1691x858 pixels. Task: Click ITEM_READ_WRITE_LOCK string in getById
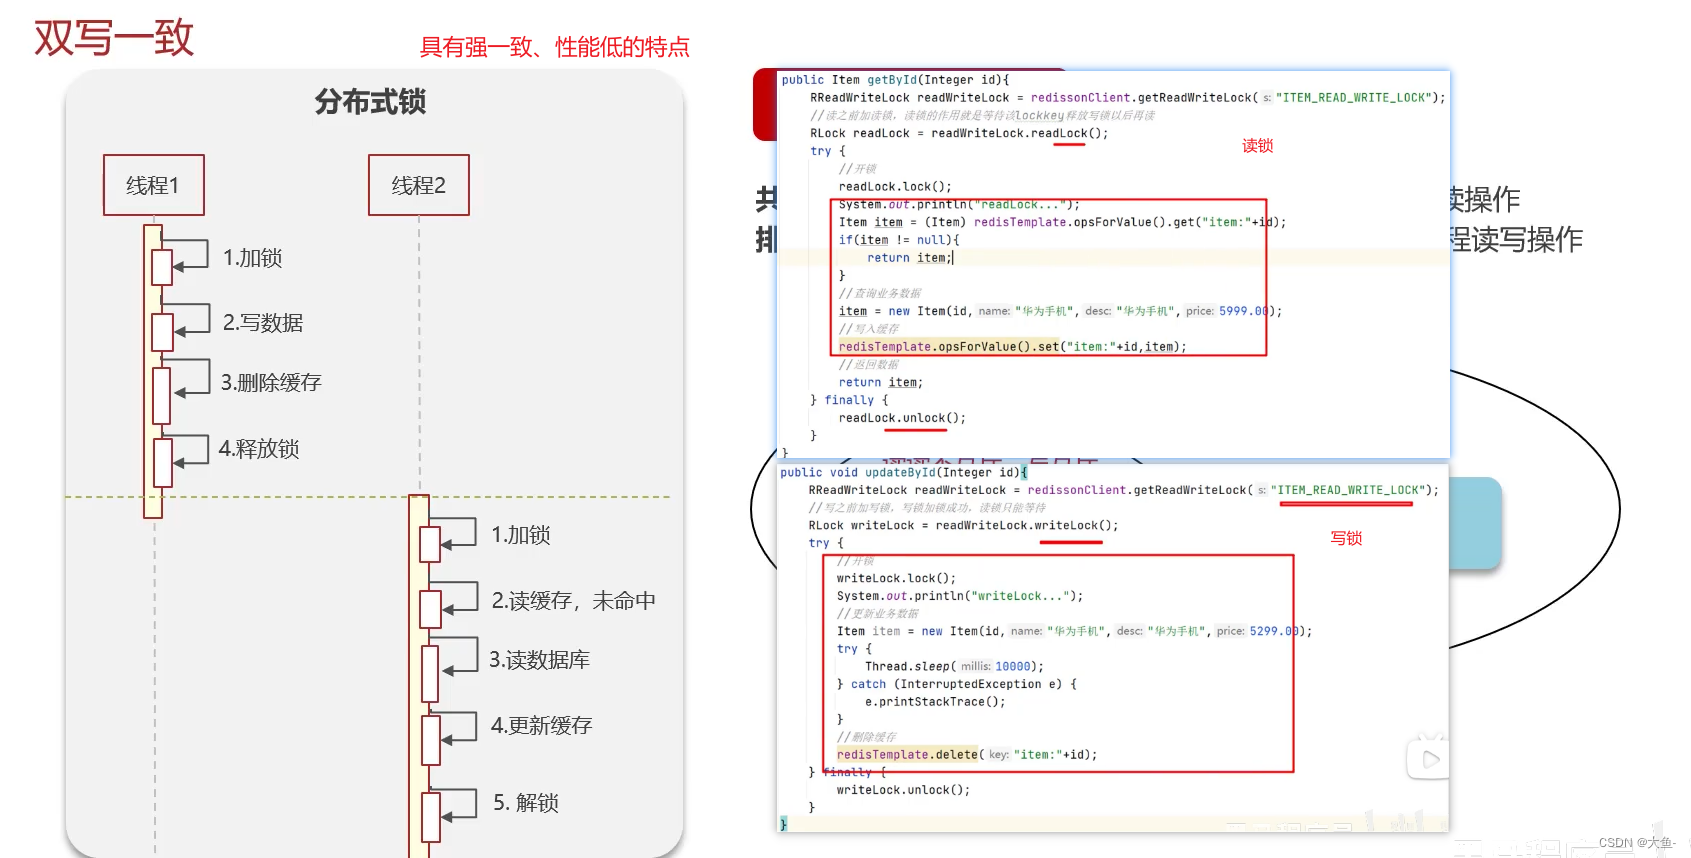[1355, 98]
